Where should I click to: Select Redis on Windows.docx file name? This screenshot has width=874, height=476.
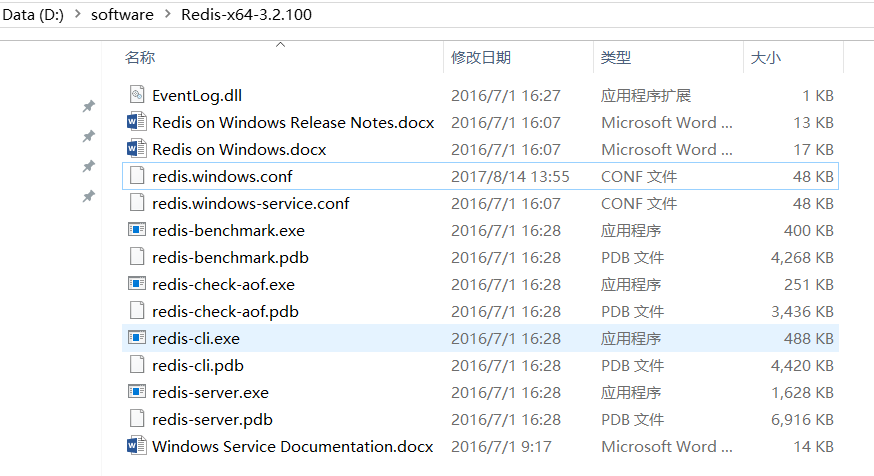[x=239, y=149]
